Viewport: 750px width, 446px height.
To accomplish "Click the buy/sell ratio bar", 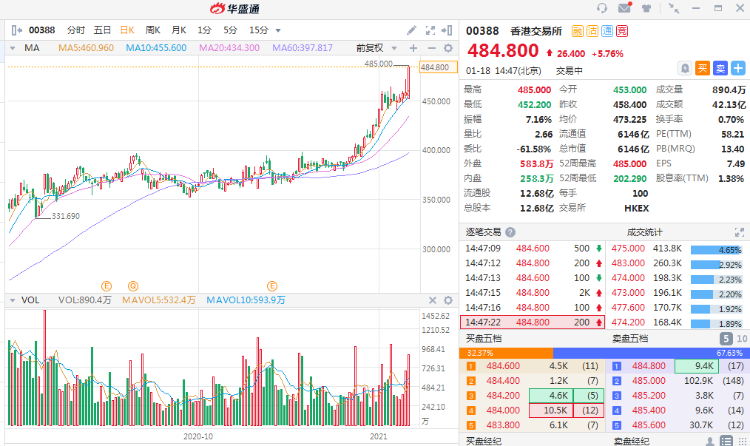I will click(603, 353).
